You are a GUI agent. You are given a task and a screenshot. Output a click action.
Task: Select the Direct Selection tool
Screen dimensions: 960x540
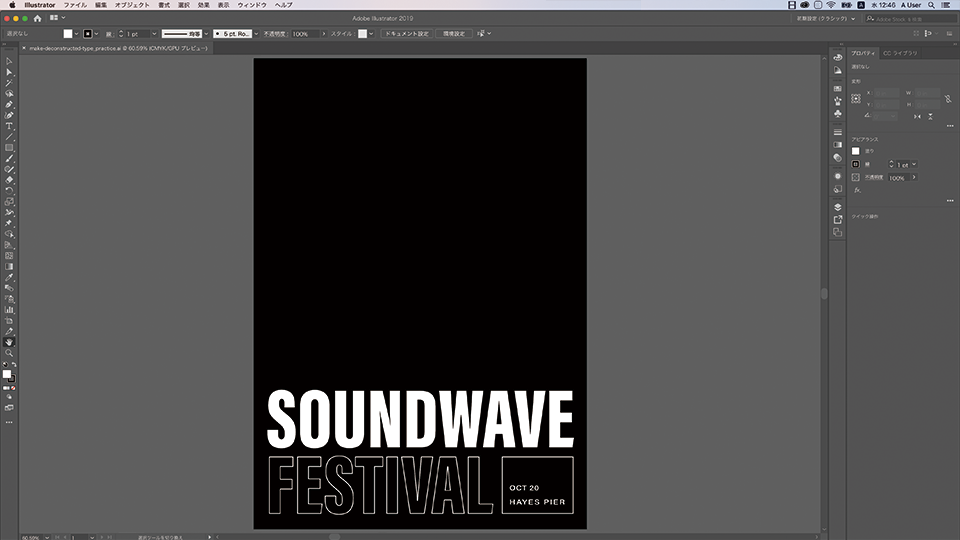[x=9, y=72]
